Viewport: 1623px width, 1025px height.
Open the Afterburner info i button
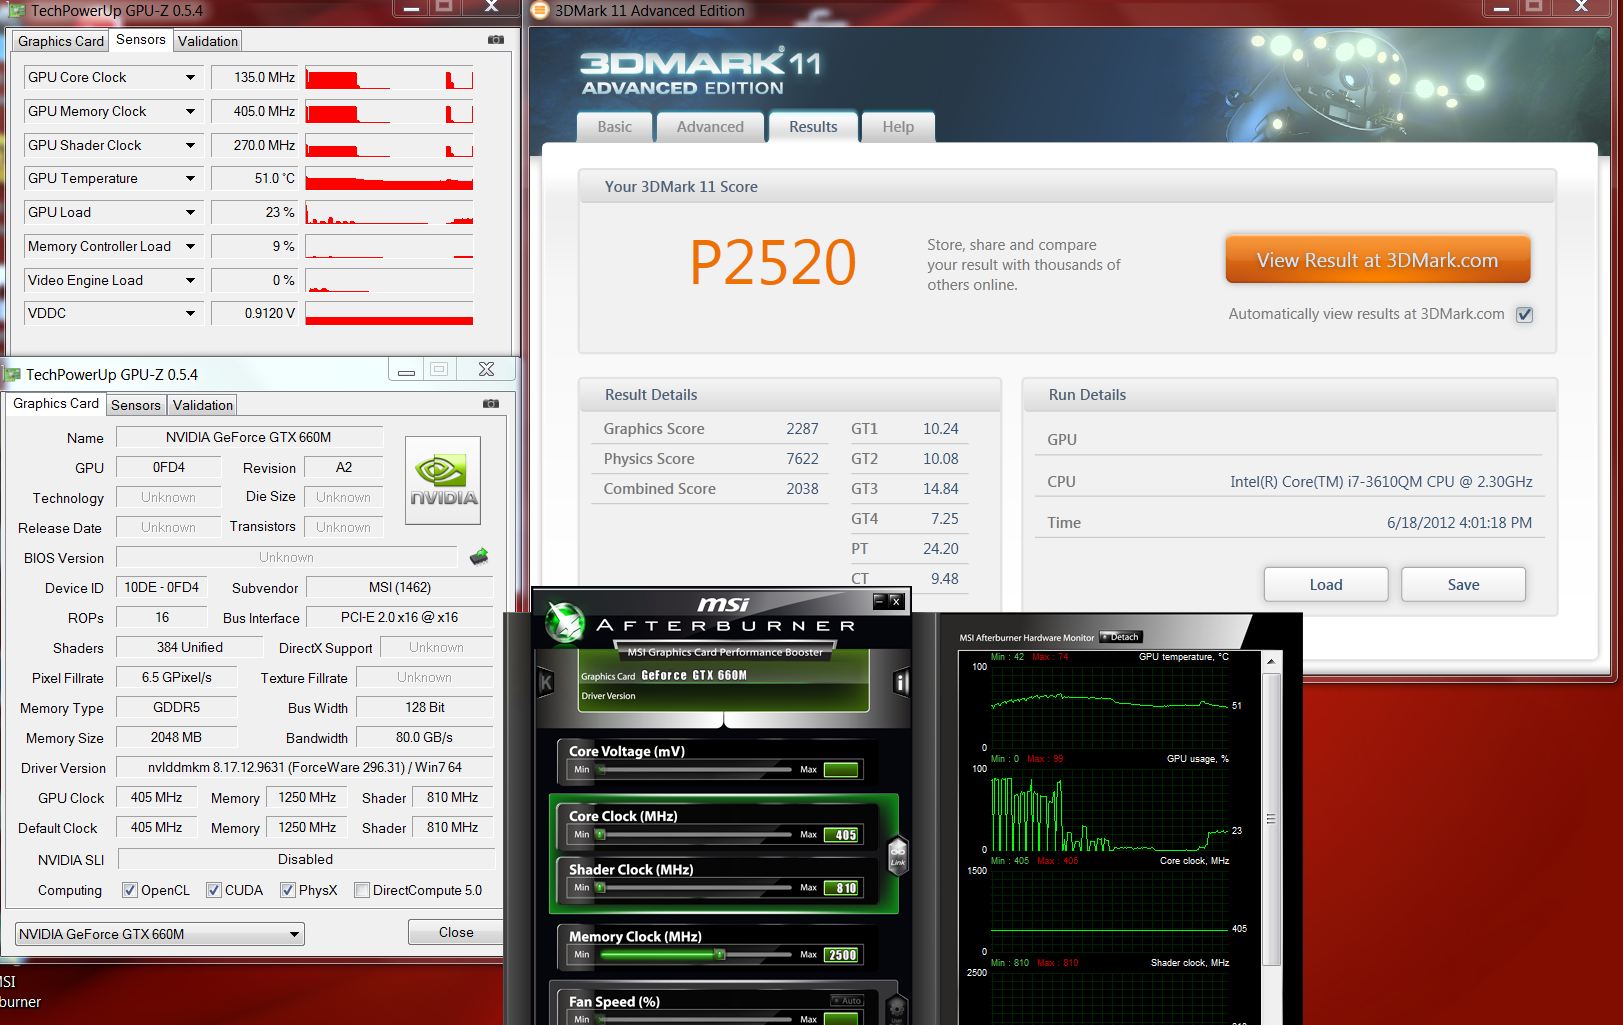[x=901, y=683]
